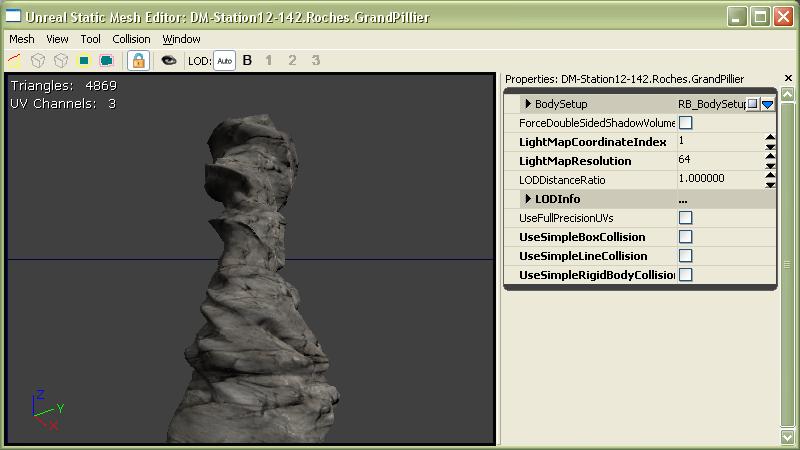Click the first wireframe cube toolbar icon
Screen dimensions: 800x450
[x=38, y=61]
